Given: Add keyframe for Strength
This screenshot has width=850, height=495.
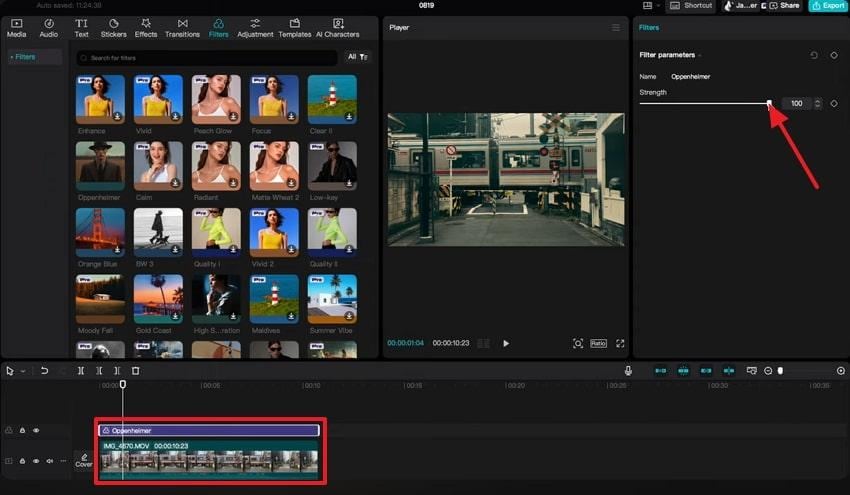Looking at the screenshot, I should [x=834, y=103].
